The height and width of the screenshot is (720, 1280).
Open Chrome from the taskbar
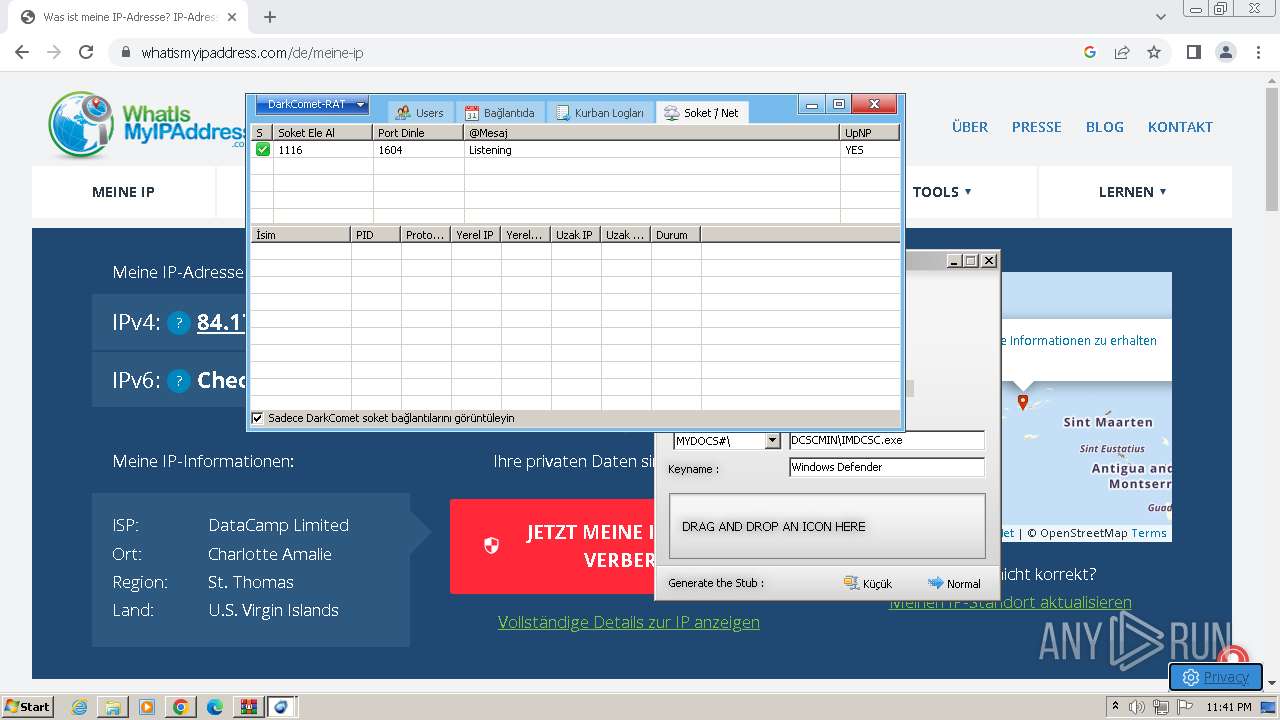181,707
